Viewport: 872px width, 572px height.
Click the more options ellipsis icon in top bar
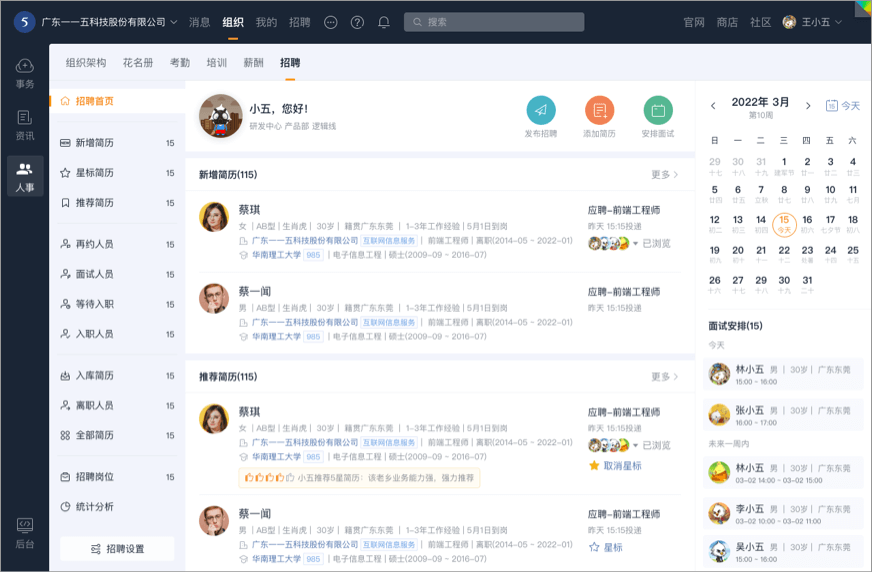pyautogui.click(x=331, y=22)
